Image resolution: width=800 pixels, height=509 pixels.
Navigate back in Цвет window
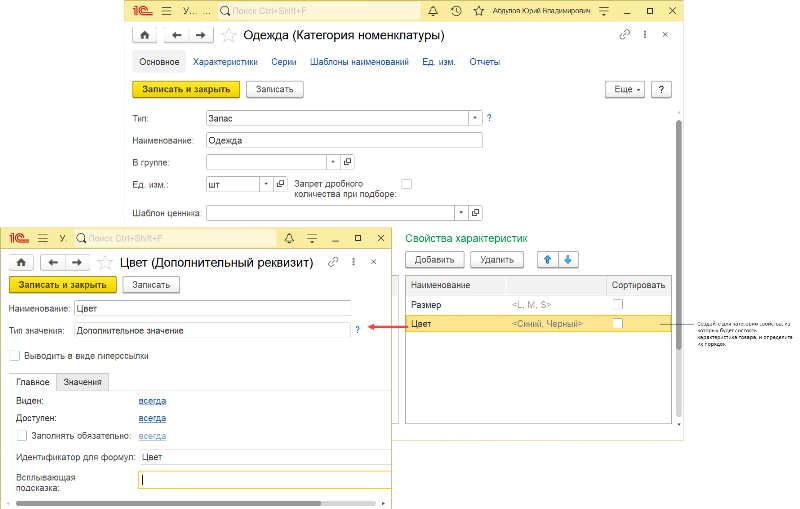point(53,263)
